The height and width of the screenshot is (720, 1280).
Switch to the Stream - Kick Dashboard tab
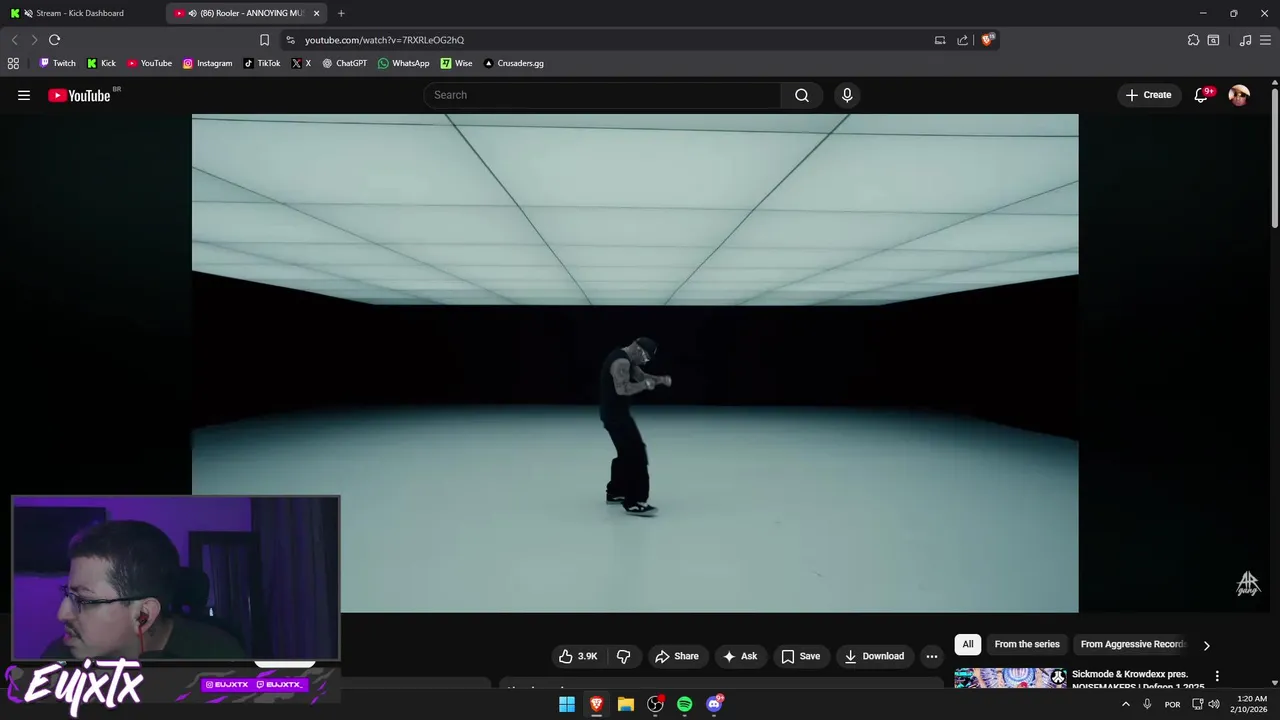[x=80, y=13]
